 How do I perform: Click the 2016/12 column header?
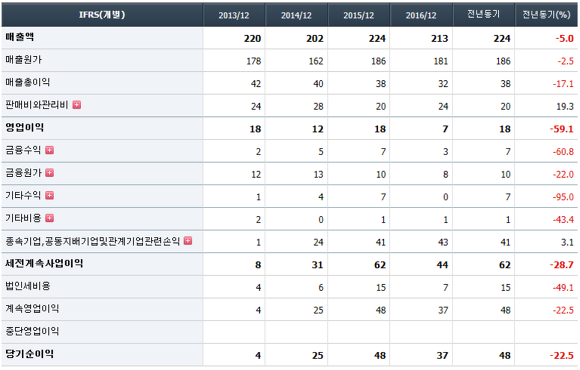tap(421, 15)
